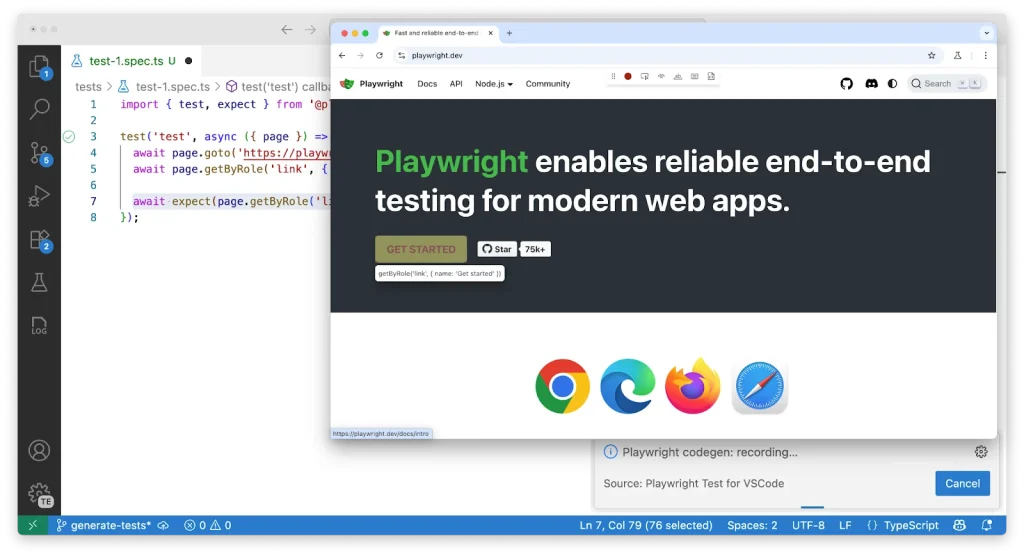Viewport: 1024px width, 557px height.
Task: Click the Search box on Playwright site
Action: [x=946, y=84]
